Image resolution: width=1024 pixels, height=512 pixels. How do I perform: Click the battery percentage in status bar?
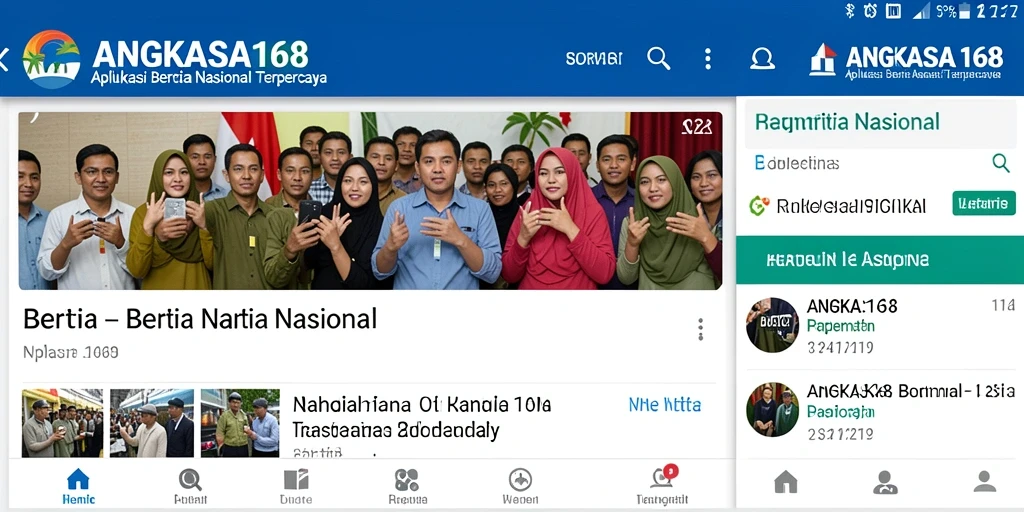[x=946, y=10]
